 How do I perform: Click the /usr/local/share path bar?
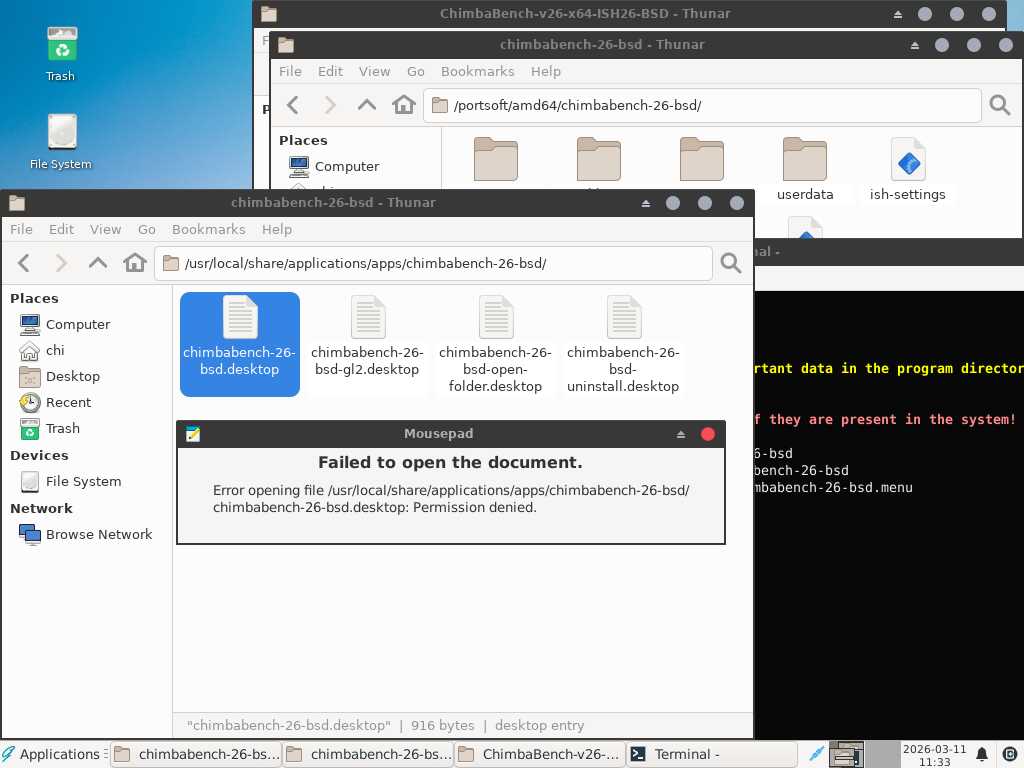point(433,263)
